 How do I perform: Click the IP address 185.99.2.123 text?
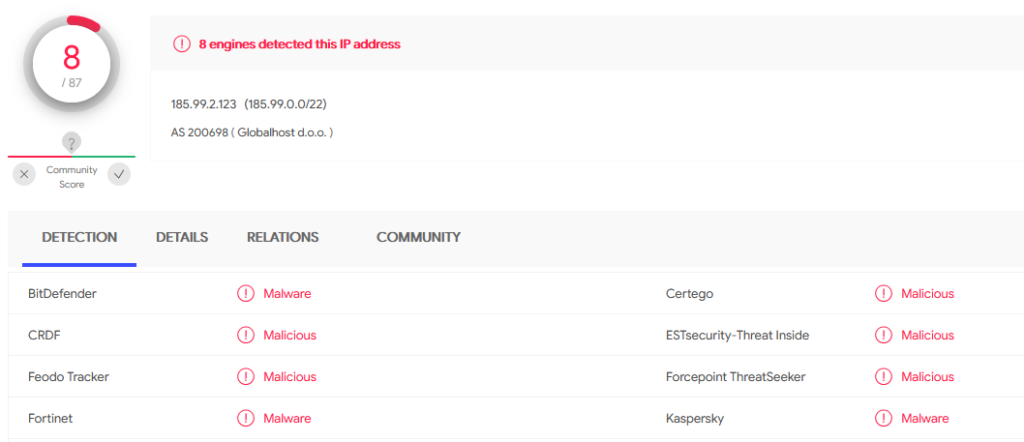point(204,104)
